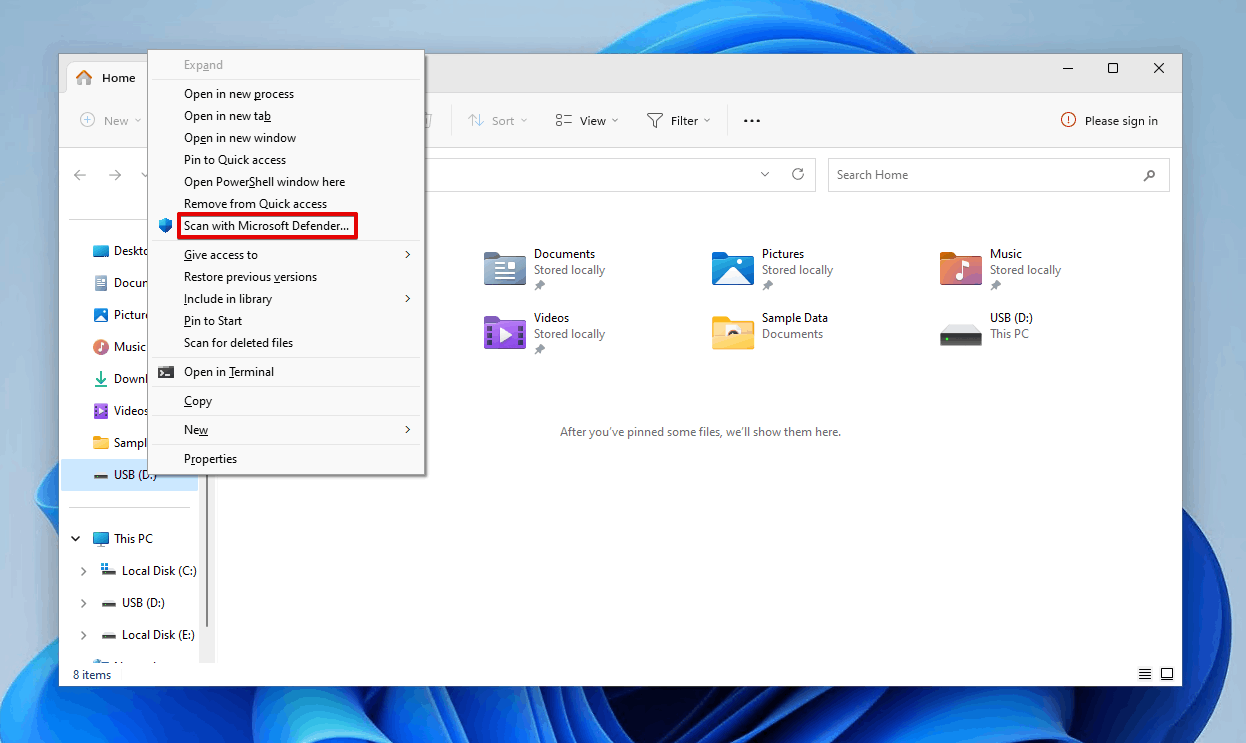This screenshot has width=1246, height=743.
Task: Click Local Disk (C:) drive icon
Action: (109, 571)
